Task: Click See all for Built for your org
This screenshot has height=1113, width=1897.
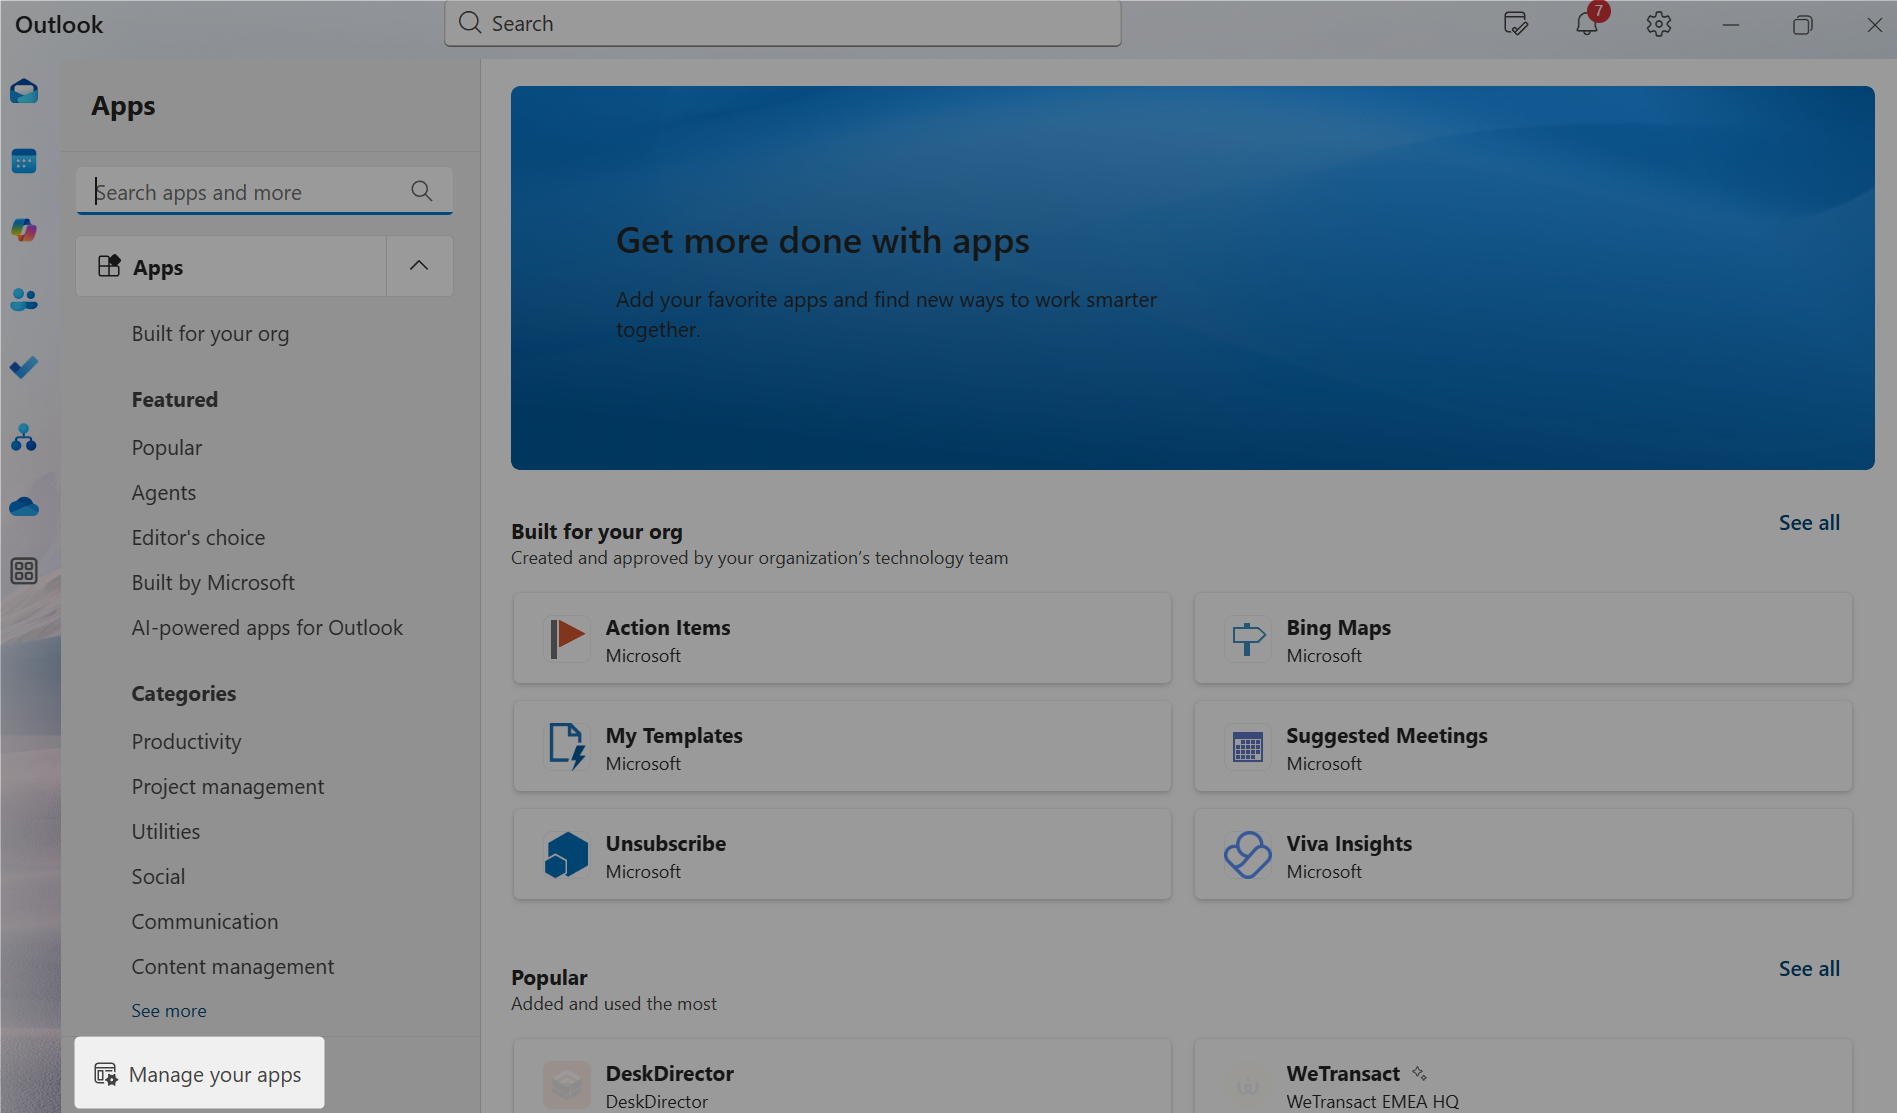Action: [1809, 523]
